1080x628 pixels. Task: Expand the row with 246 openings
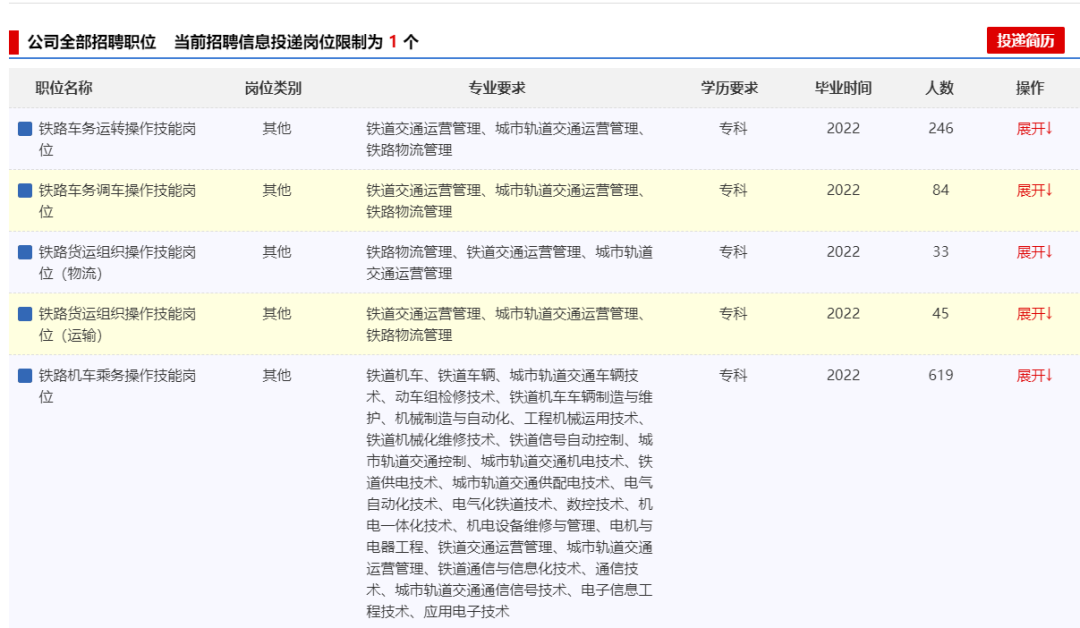pos(1034,129)
